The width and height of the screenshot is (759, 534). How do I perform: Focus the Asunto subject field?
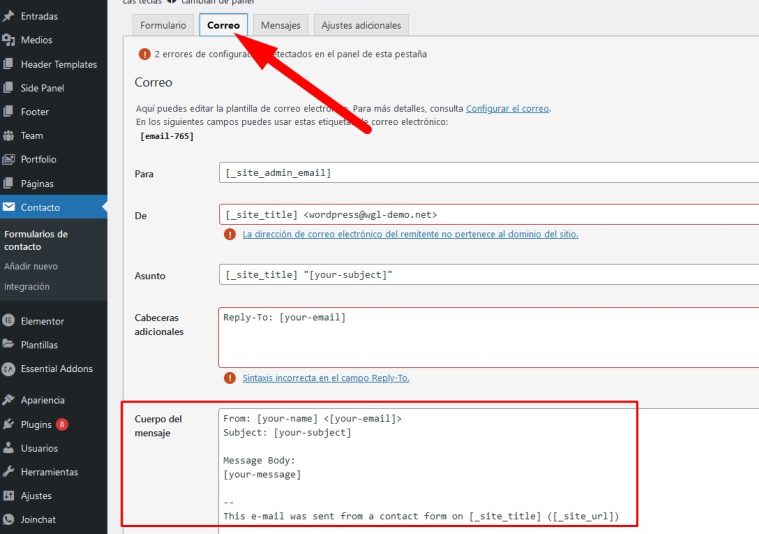coord(488,275)
